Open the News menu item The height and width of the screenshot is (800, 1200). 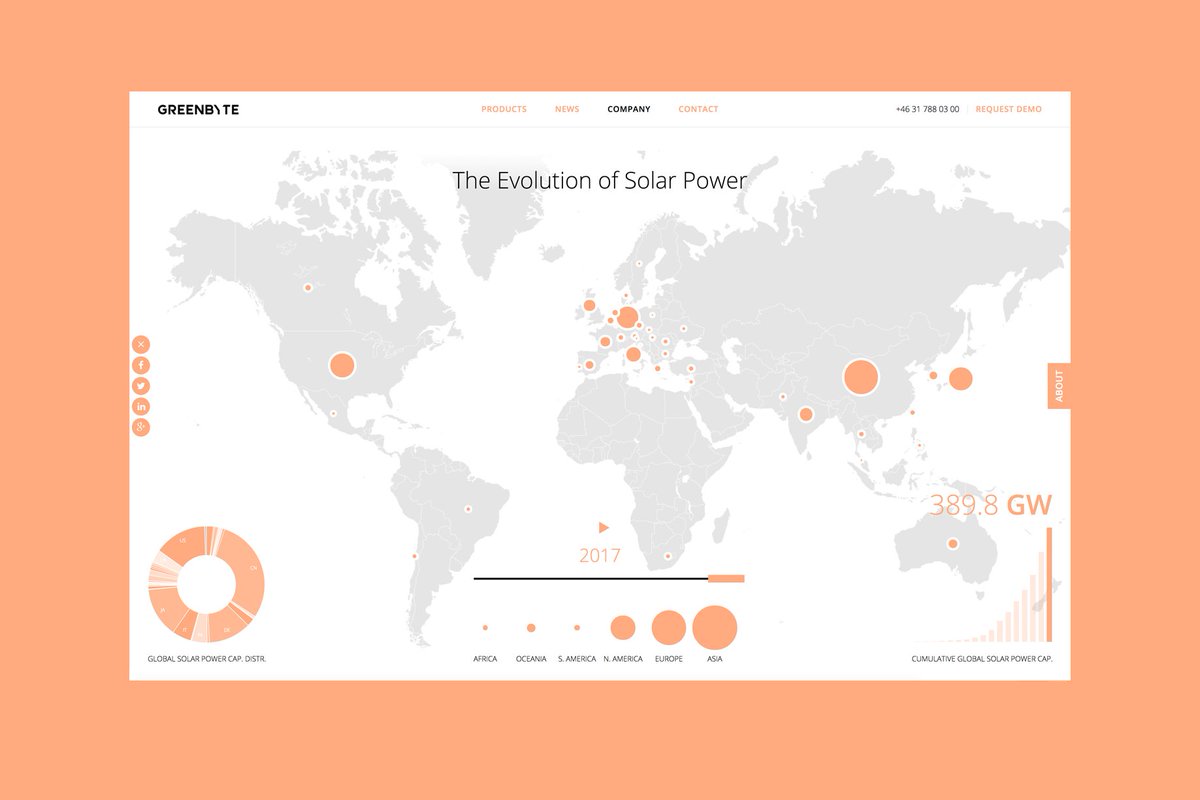pos(567,109)
